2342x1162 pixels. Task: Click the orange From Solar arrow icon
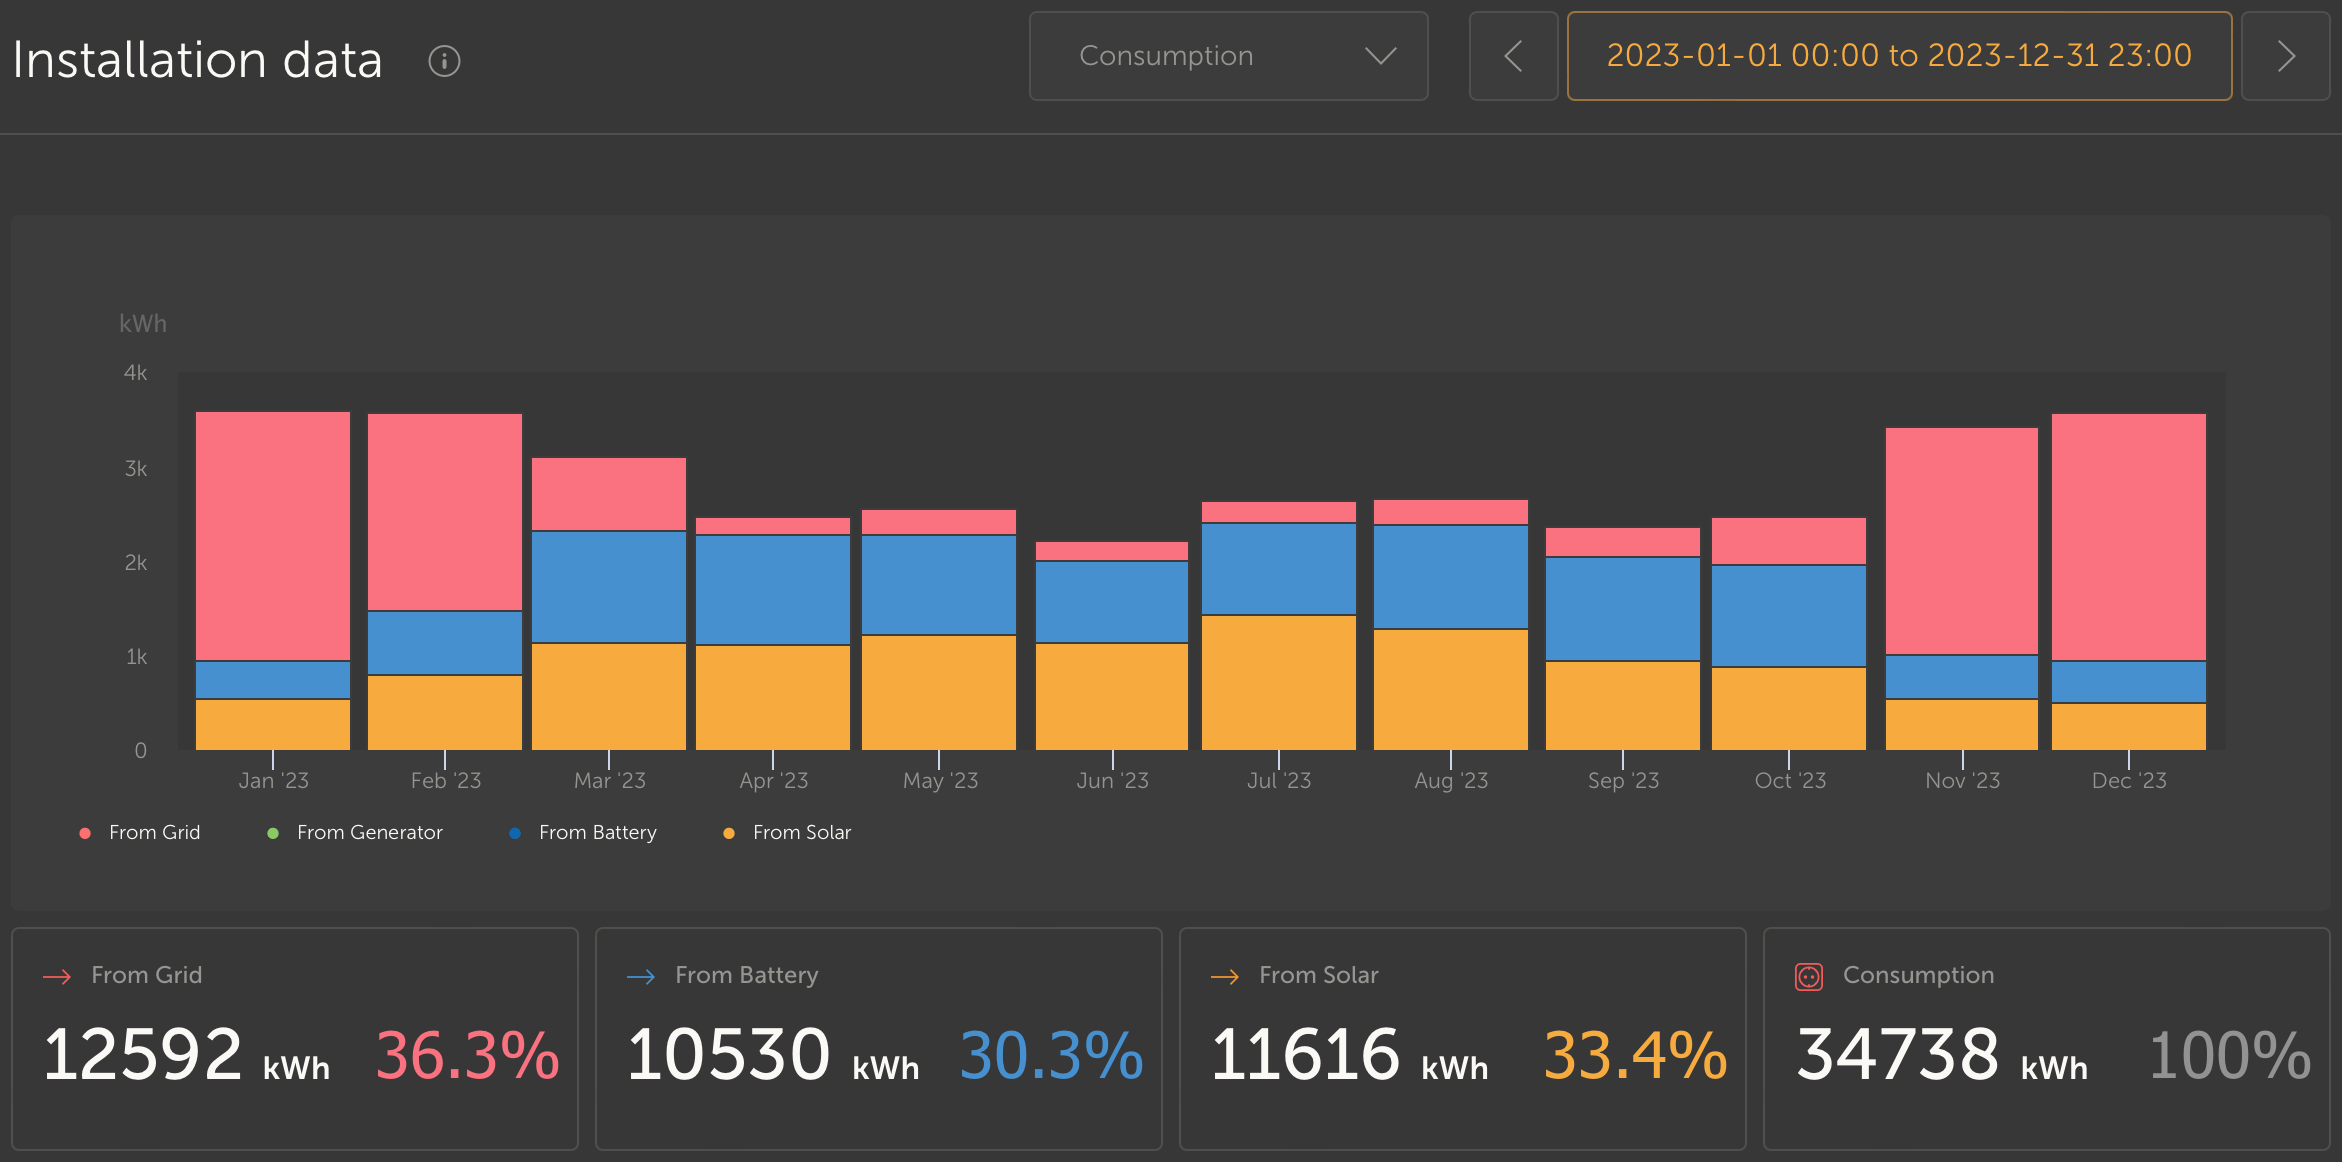(1225, 976)
